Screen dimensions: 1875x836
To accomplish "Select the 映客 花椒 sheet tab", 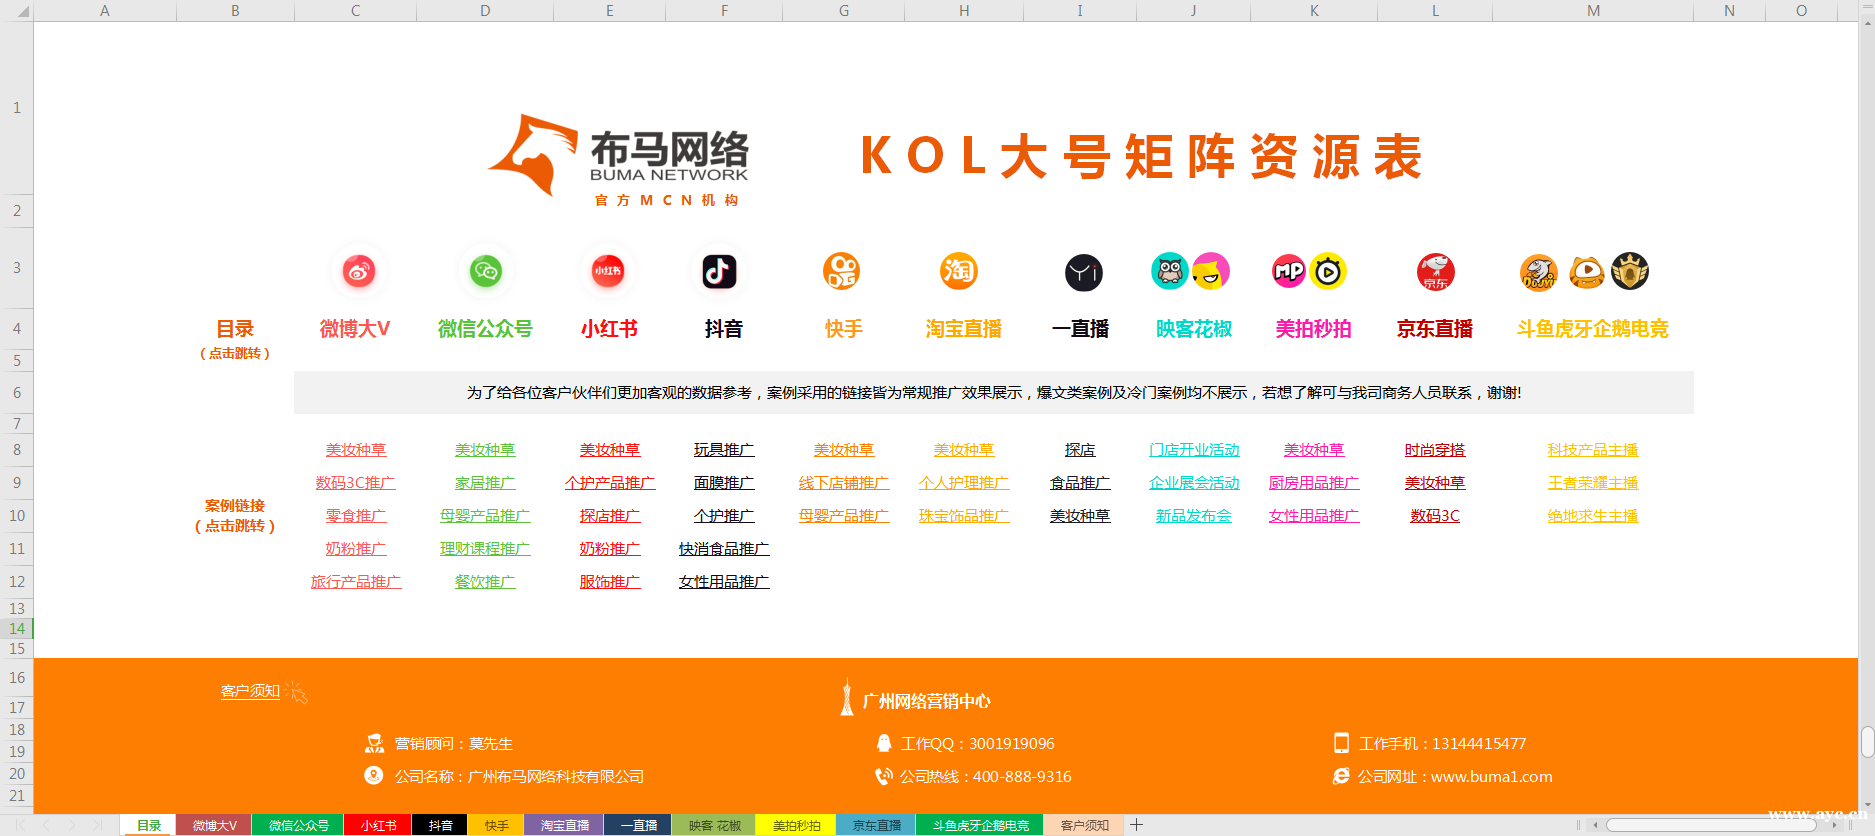I will [714, 825].
